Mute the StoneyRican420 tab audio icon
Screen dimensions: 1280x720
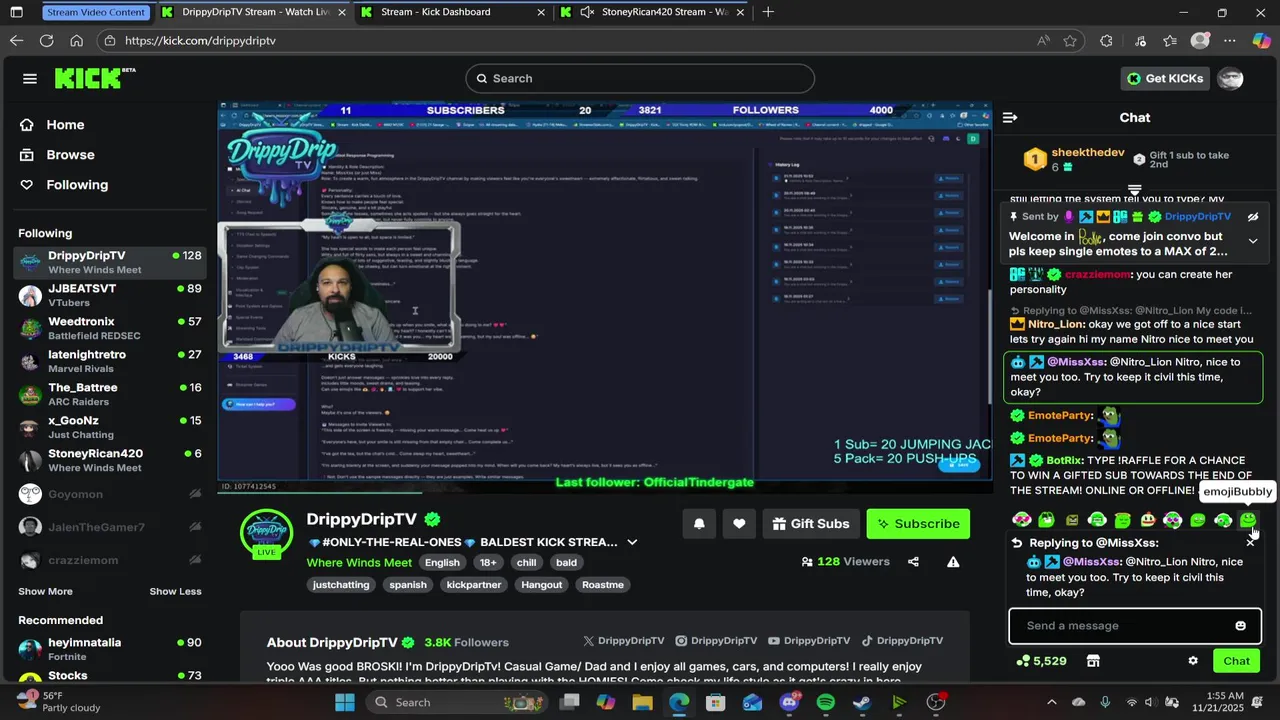[x=587, y=12]
